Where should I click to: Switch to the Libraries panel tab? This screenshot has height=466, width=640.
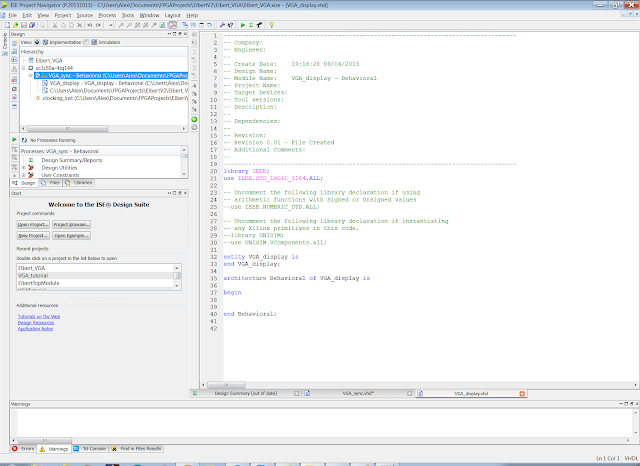coord(79,183)
